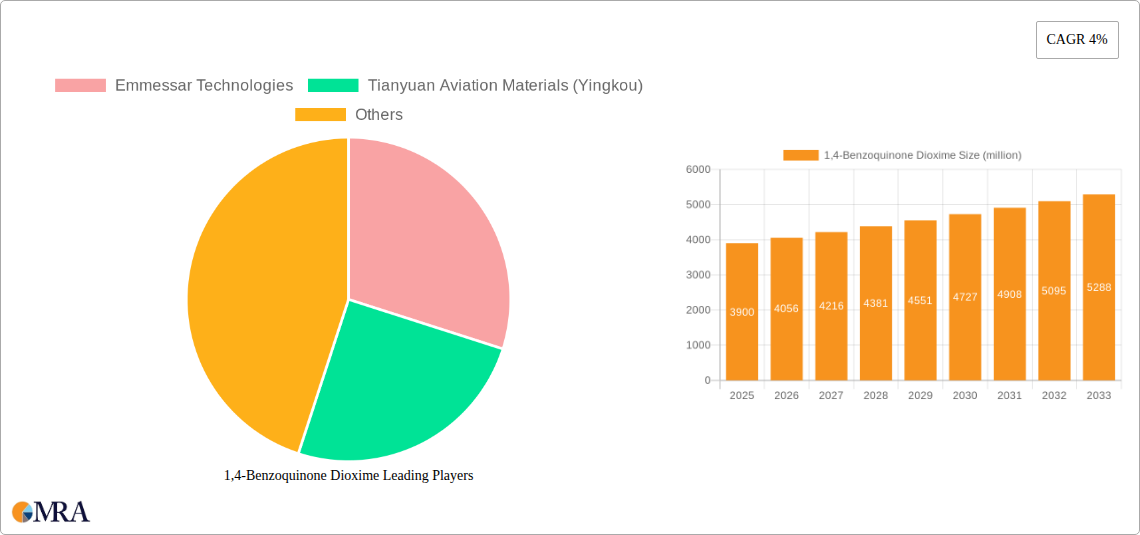Image resolution: width=1140 pixels, height=535 pixels.
Task: Click the 6000 y-axis label
Action: coord(698,169)
